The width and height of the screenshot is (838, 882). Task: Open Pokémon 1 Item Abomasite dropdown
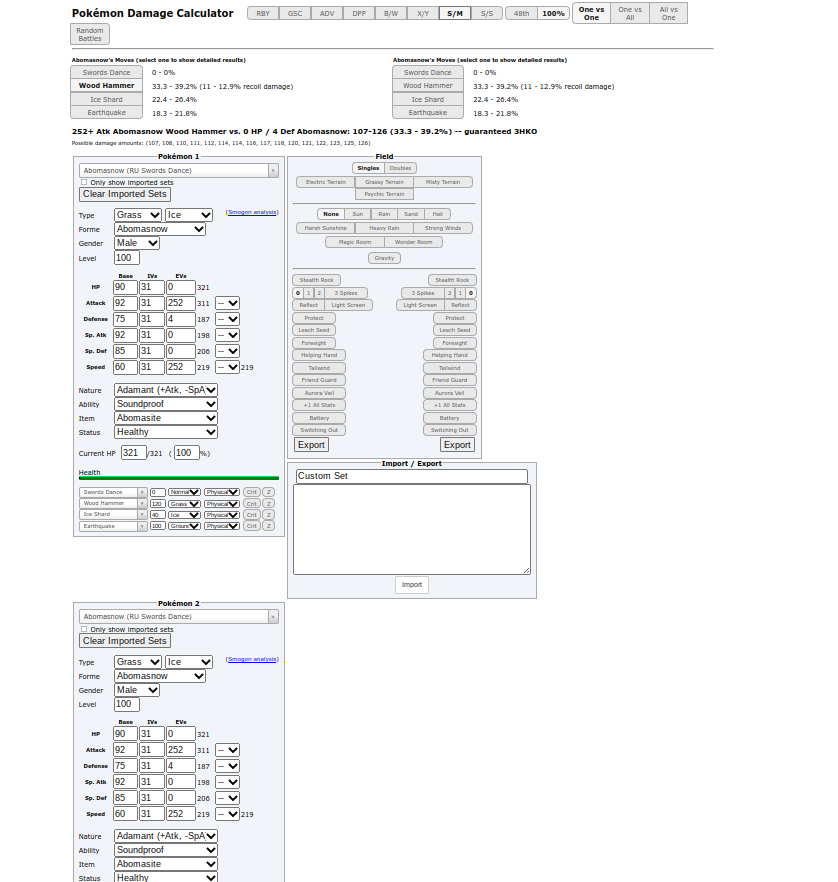[166, 418]
